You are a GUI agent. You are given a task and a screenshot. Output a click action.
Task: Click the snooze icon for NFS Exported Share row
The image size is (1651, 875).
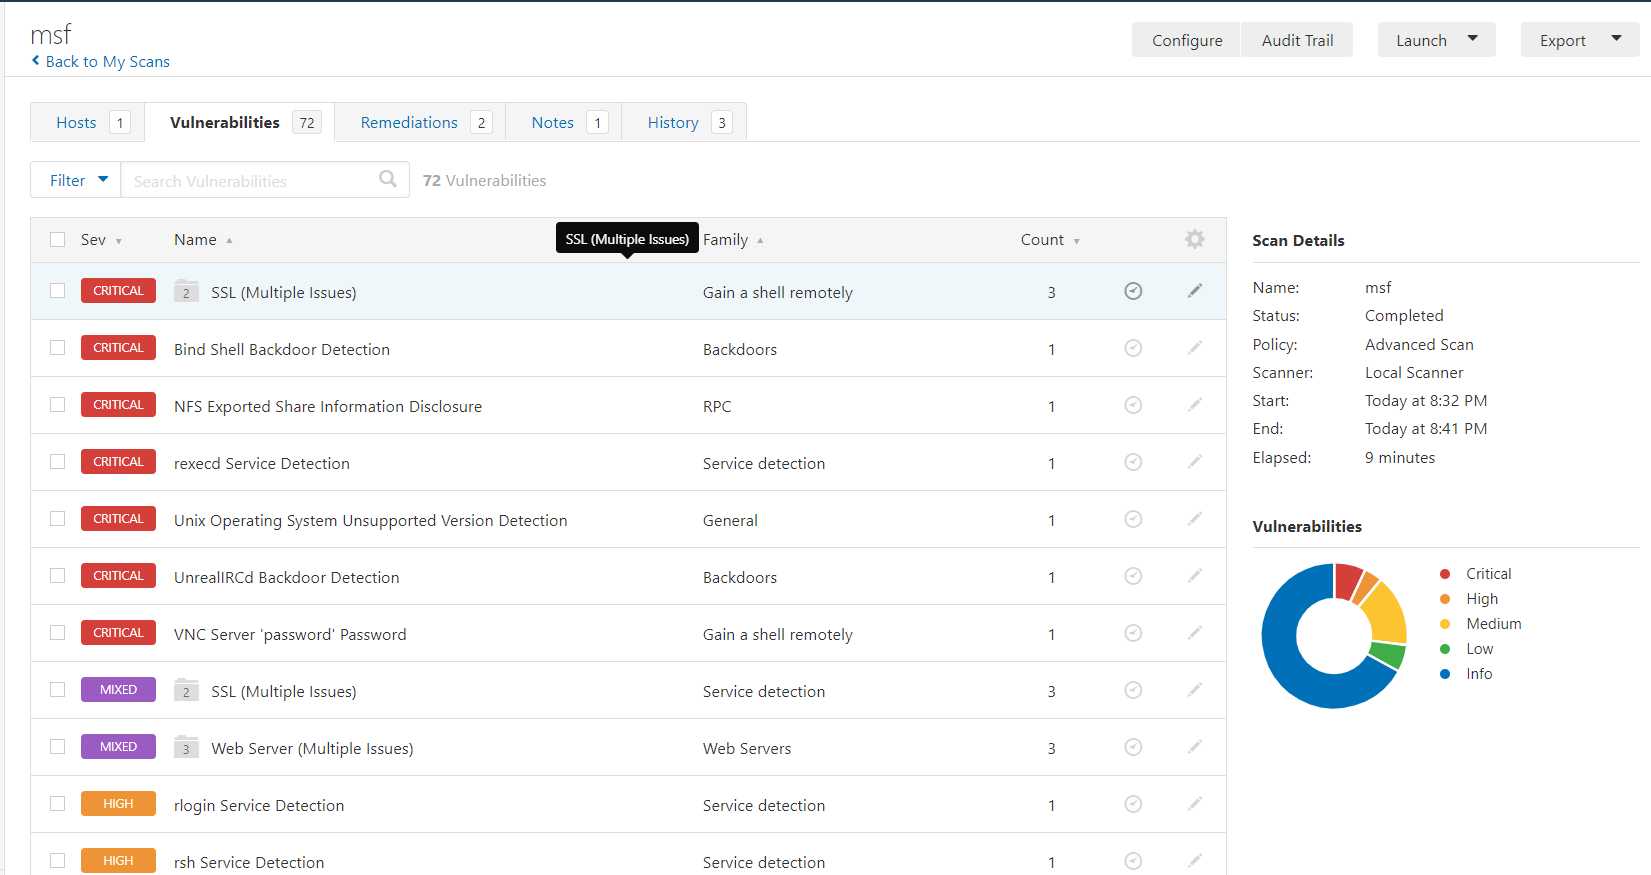point(1133,405)
